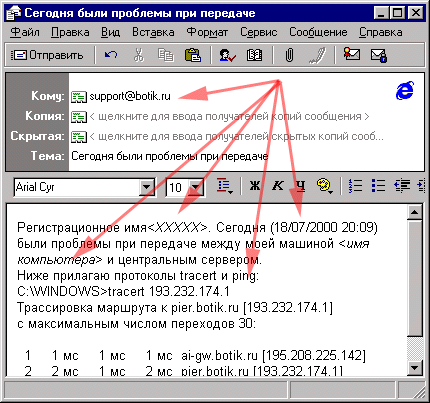Check recipient names with the person-checkmark icon
430x403 pixels.
click(227, 55)
